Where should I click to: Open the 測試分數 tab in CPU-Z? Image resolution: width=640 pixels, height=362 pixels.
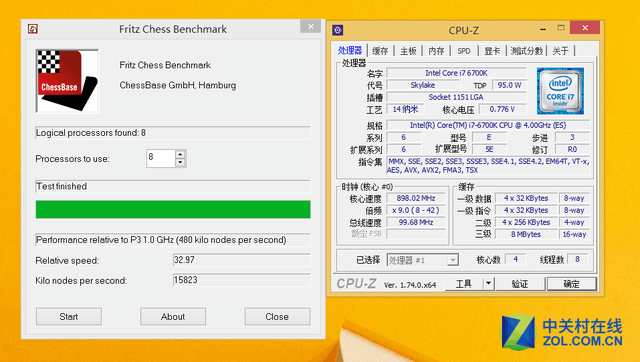[527, 51]
